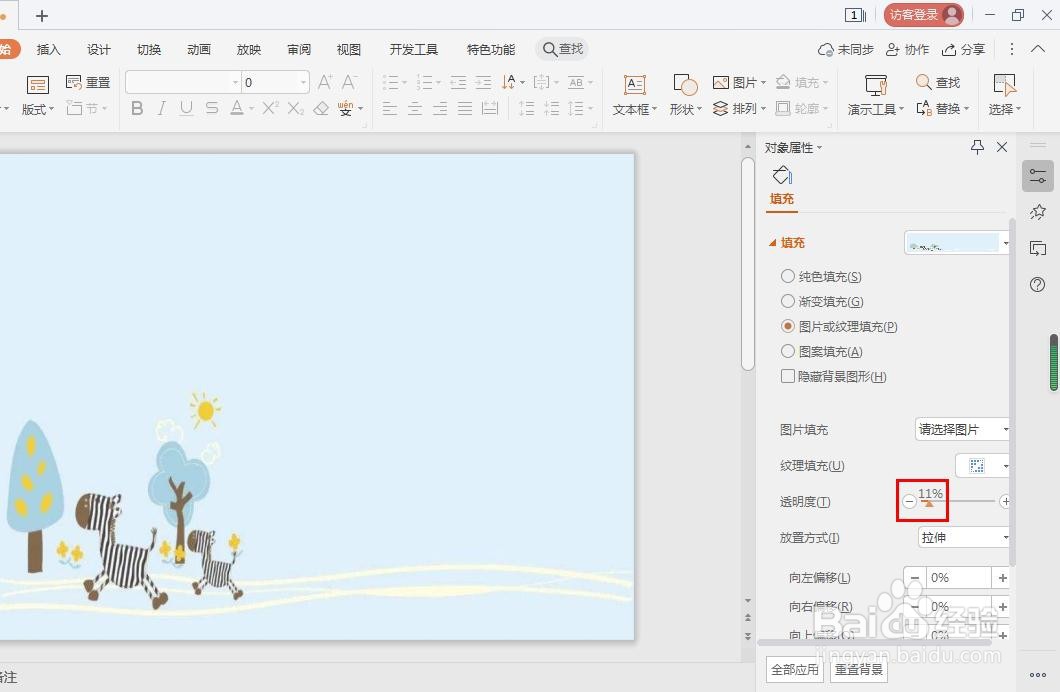This screenshot has height=692, width=1060.
Task: Click the Share (分享) button
Action: [x=963, y=49]
